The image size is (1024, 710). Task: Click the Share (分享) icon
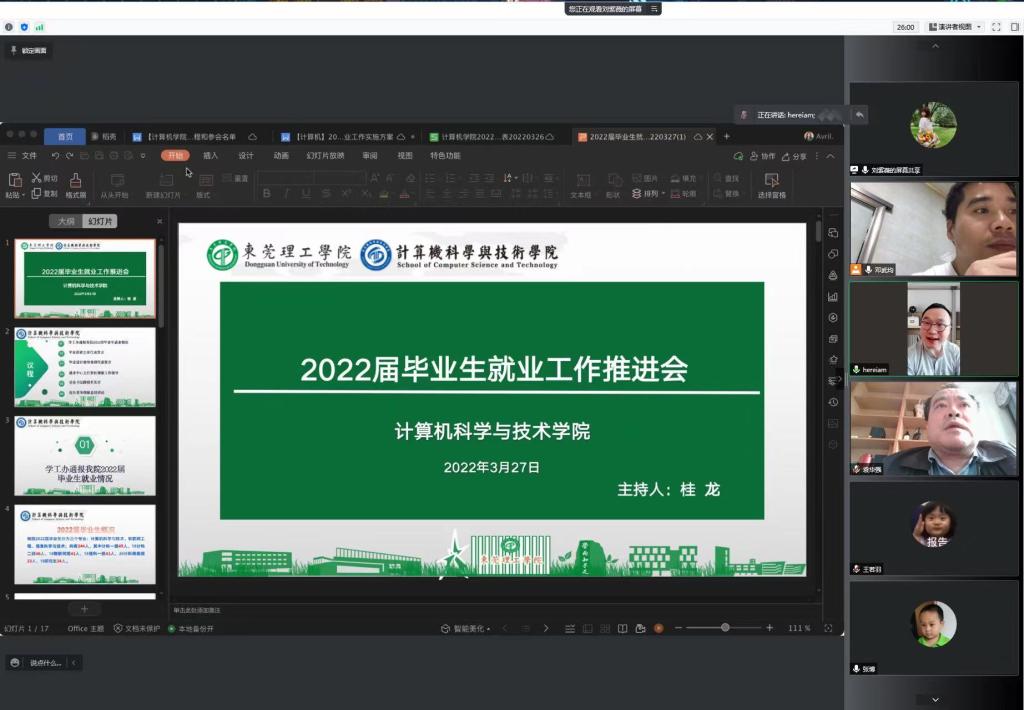793,156
